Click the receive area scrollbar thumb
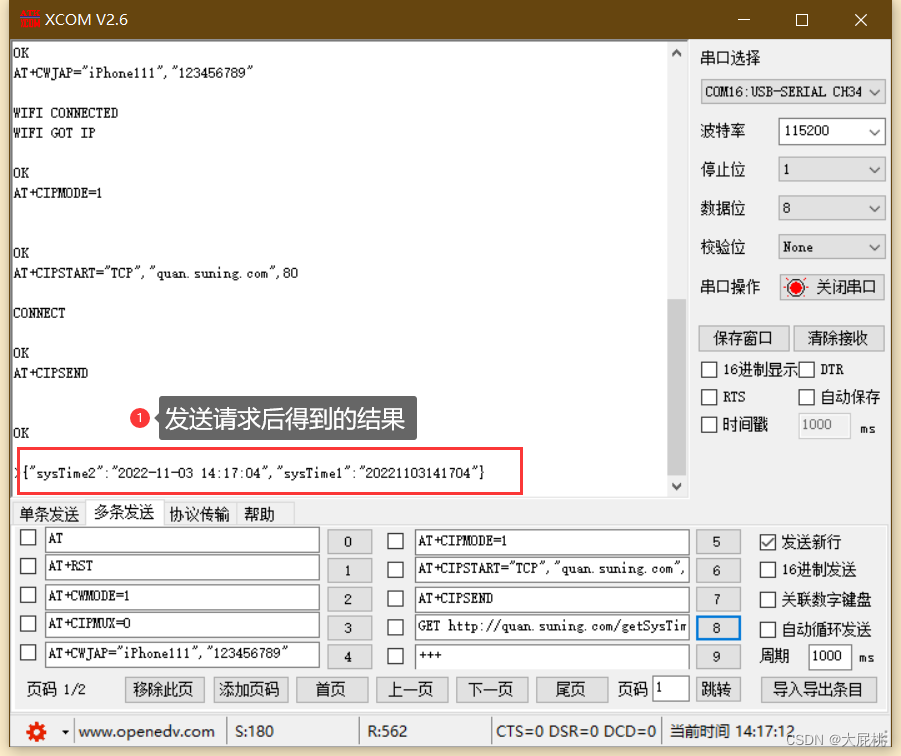 pyautogui.click(x=677, y=387)
